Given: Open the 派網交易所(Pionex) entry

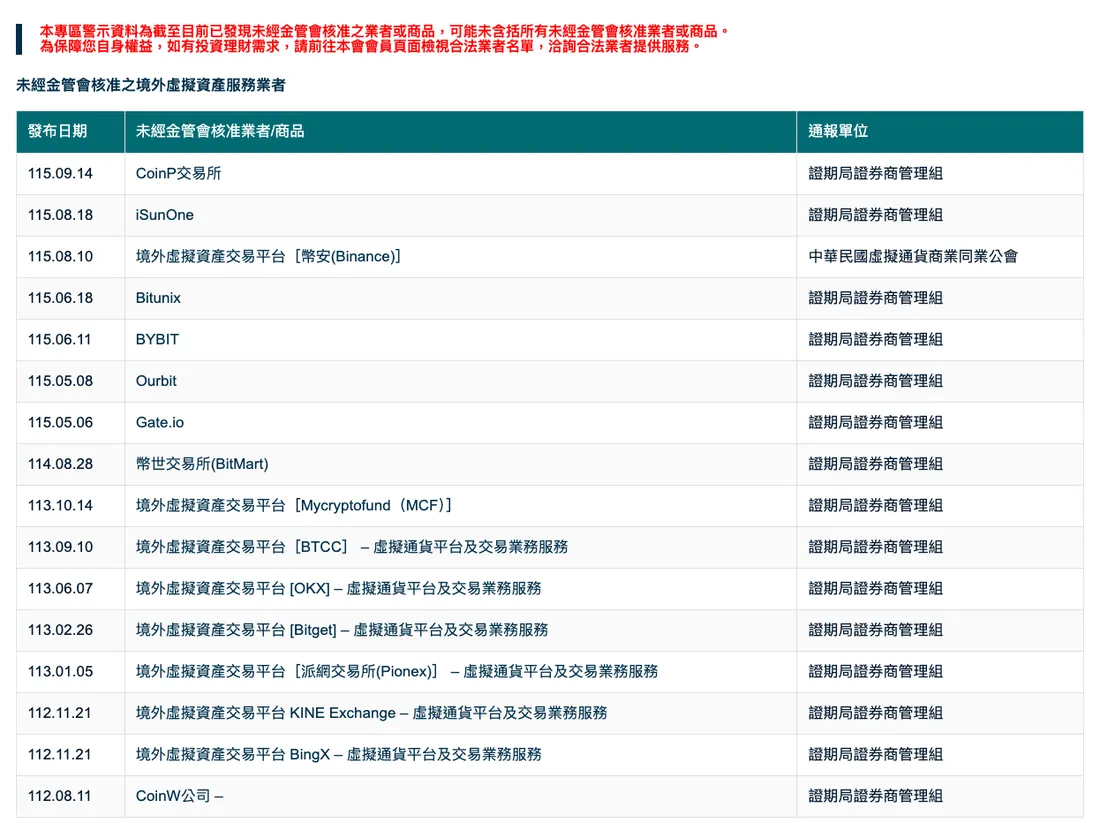Looking at the screenshot, I should tap(396, 671).
